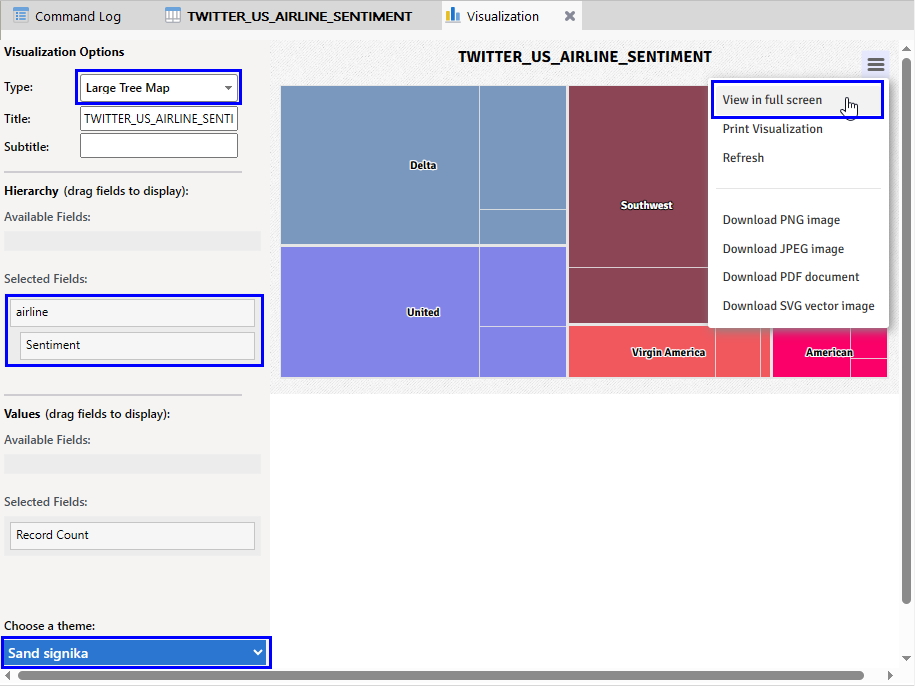The image size is (915, 686).
Task: Select Refresh in chart menu
Action: [743, 158]
